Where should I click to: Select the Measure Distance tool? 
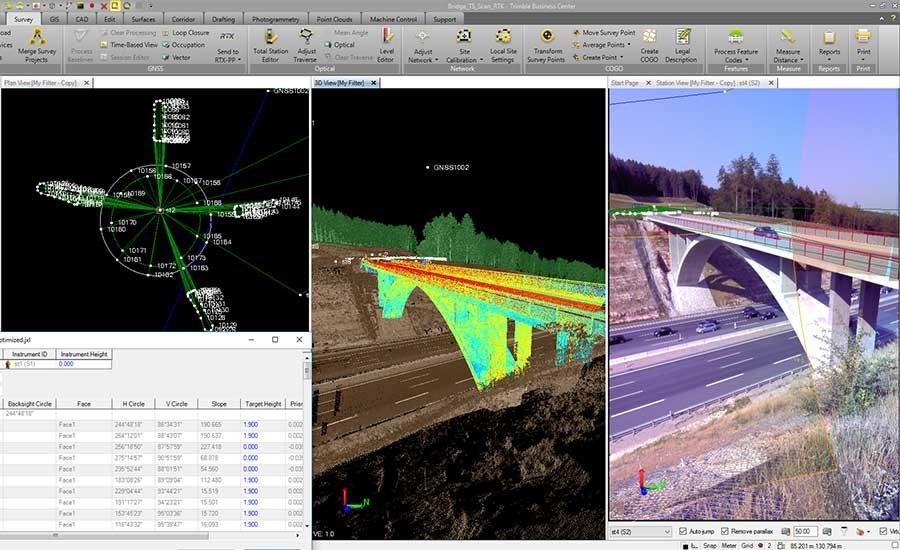pos(788,46)
